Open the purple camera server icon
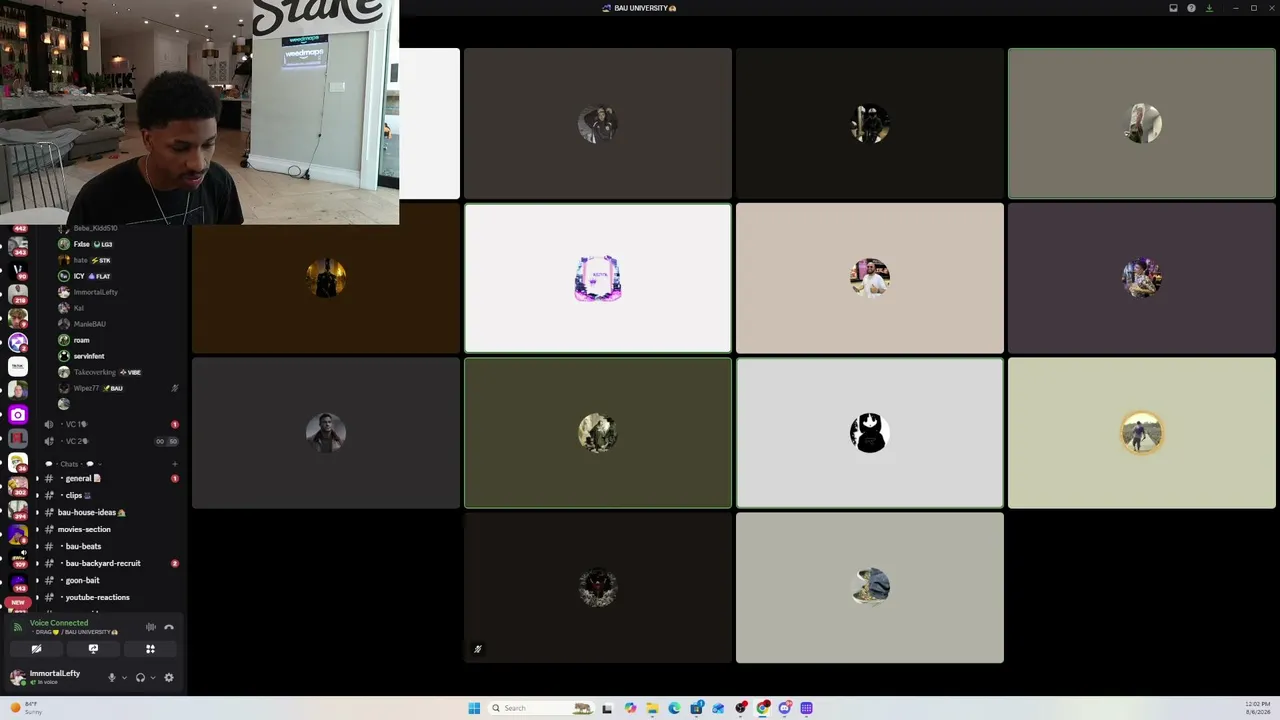1280x720 pixels. pyautogui.click(x=18, y=414)
